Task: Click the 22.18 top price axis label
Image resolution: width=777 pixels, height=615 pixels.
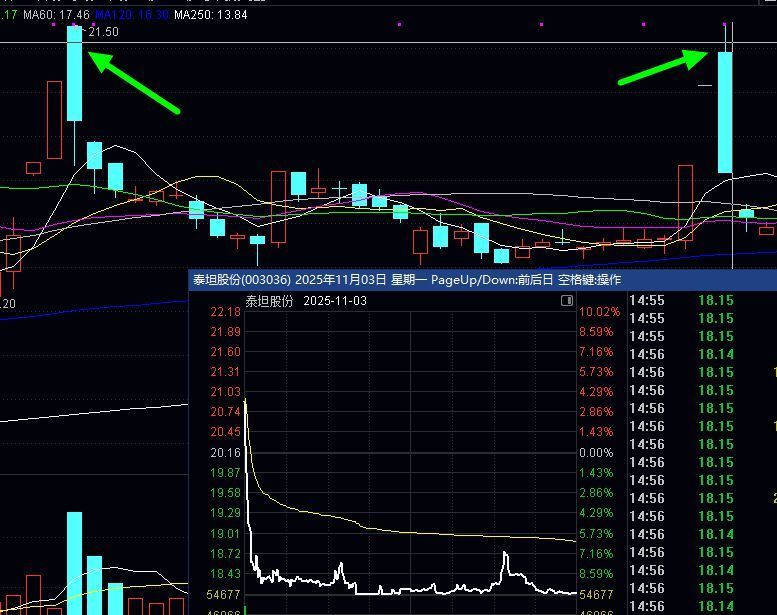Action: point(225,312)
